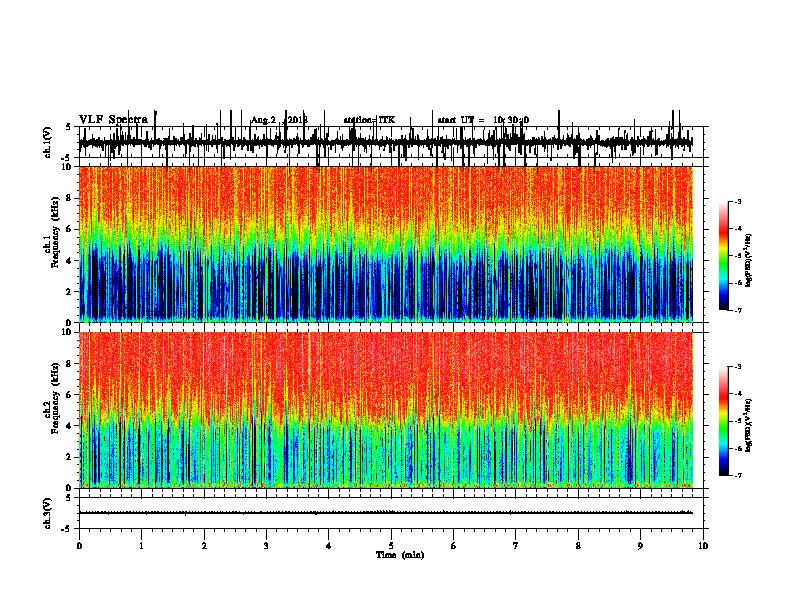Click the "1" tick label on the time axis
Screen dimensions: 792x612
[x=142, y=546]
